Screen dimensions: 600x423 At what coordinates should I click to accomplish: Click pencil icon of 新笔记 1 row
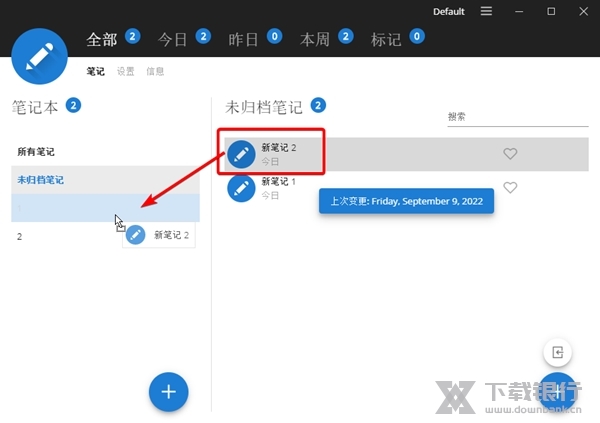[x=241, y=188]
